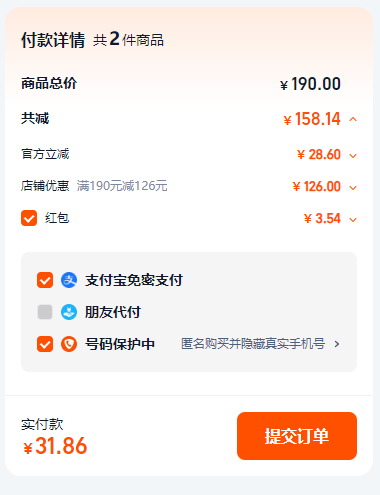Click the 共减 ¥158.14 amount
The image size is (380, 495).
tap(312, 119)
